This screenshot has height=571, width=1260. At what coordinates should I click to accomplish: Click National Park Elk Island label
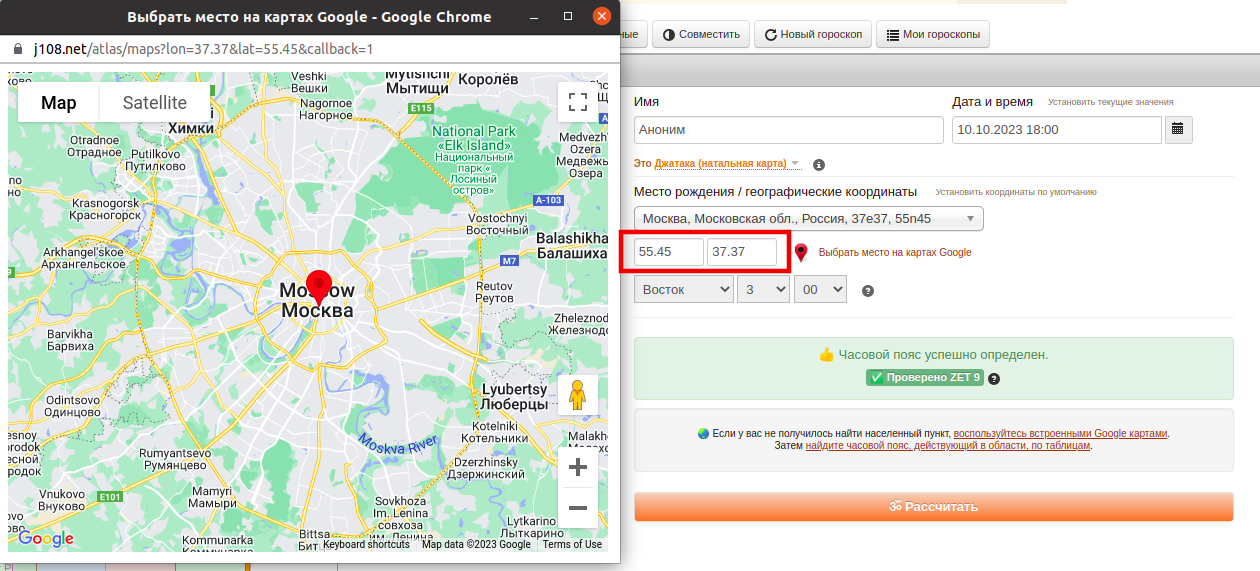click(474, 160)
